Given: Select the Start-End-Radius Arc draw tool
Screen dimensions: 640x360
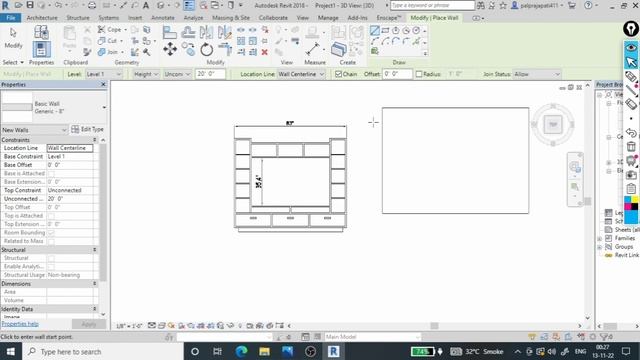Looking at the screenshot, I should (x=374, y=41).
